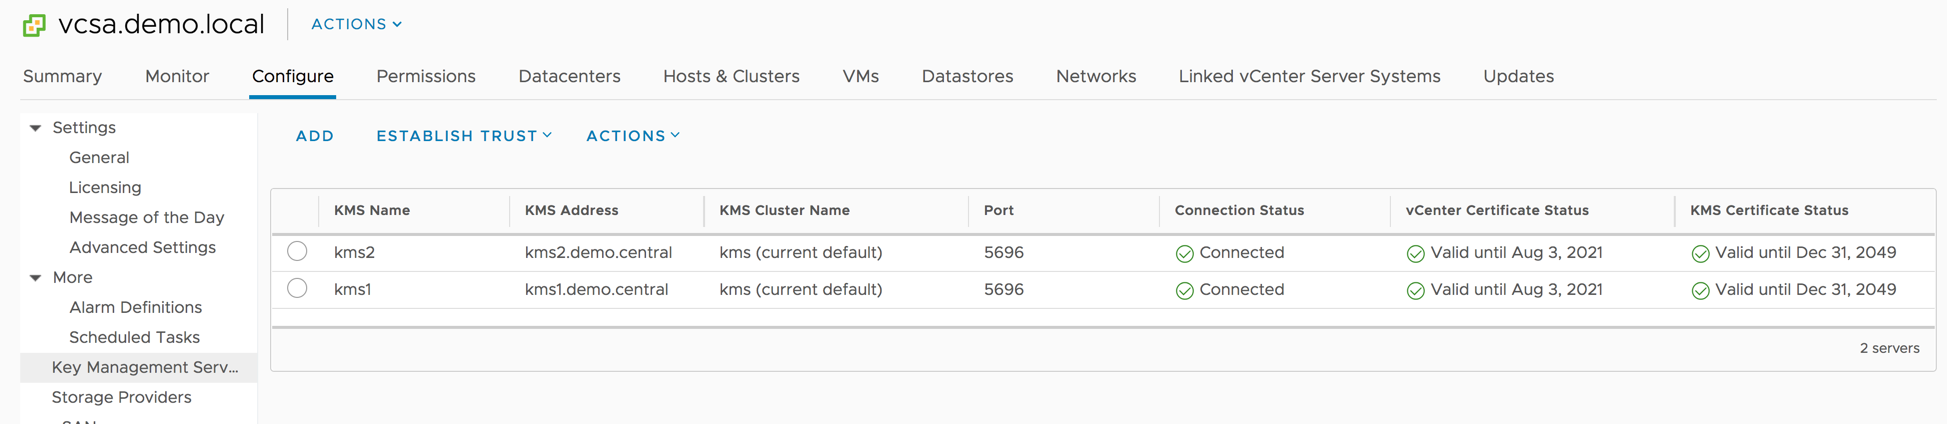
Task: Click the '2 servers' footer count
Action: [1889, 349]
